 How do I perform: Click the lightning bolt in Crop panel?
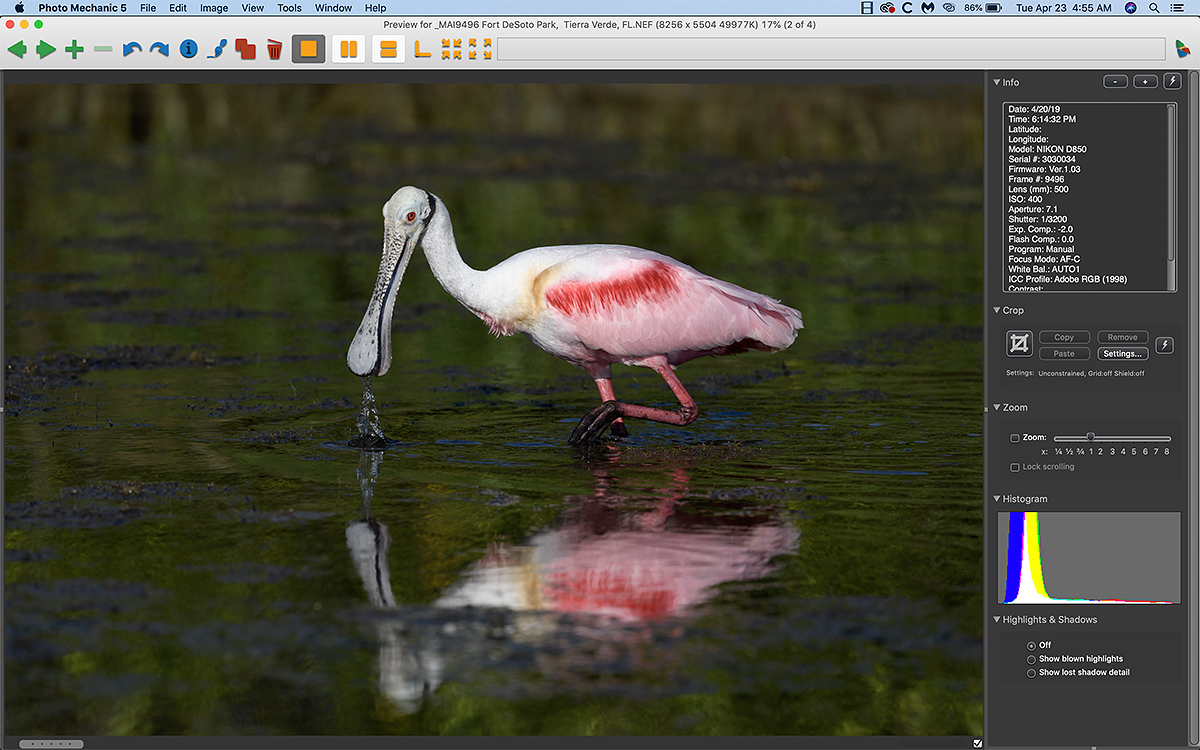(x=1164, y=345)
